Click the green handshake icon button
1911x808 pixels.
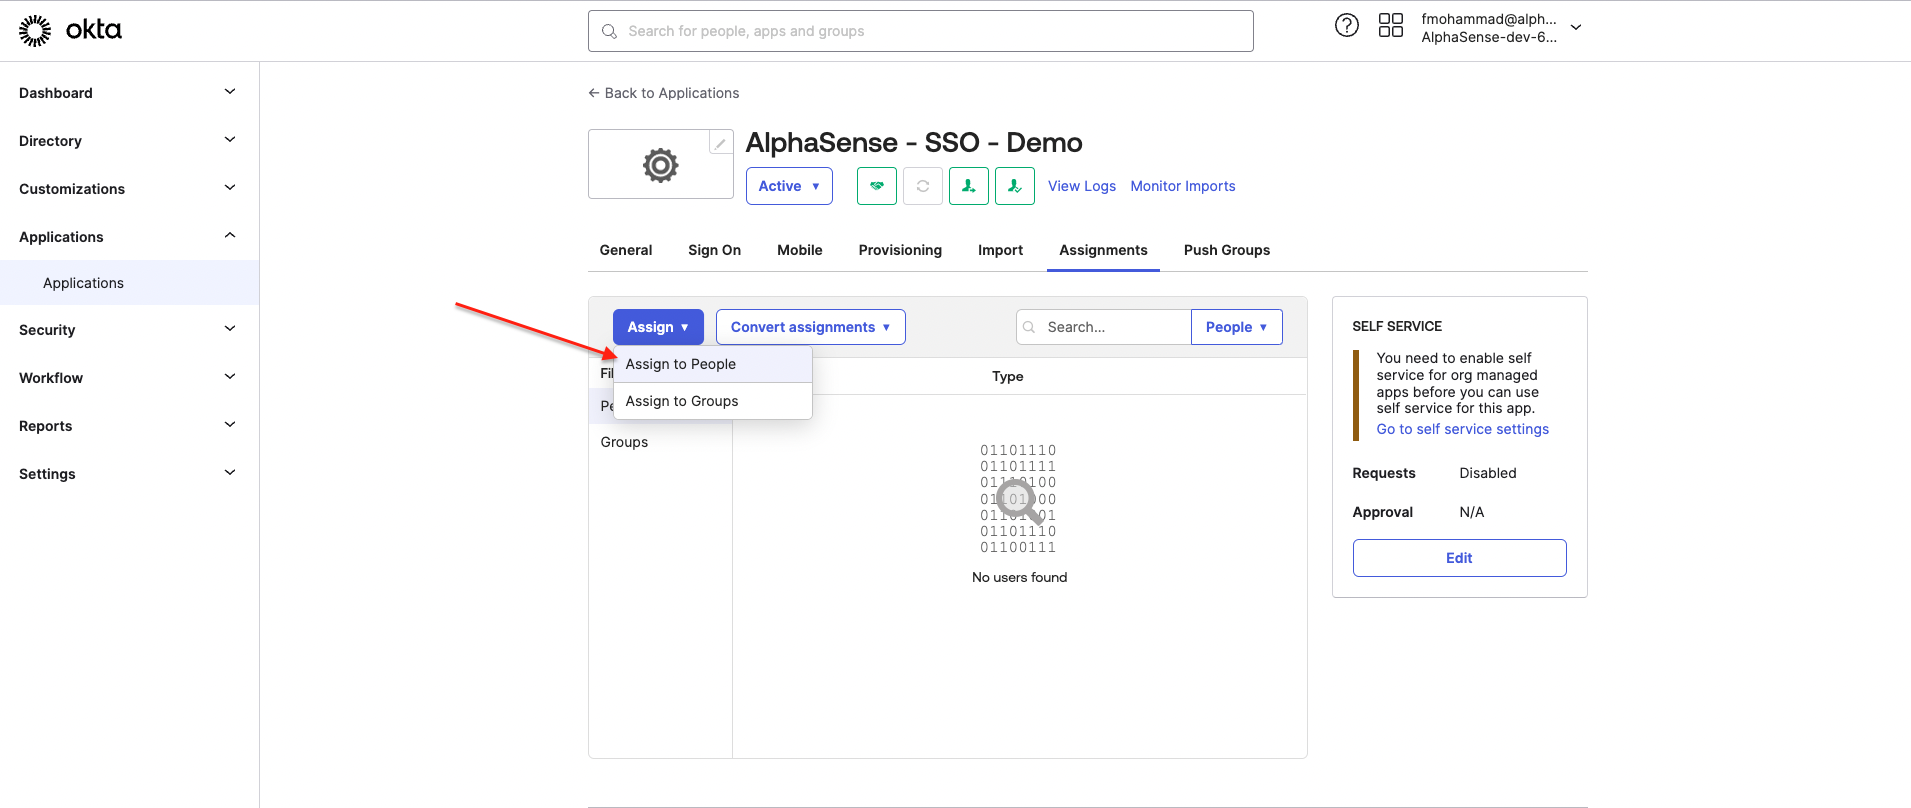point(877,186)
